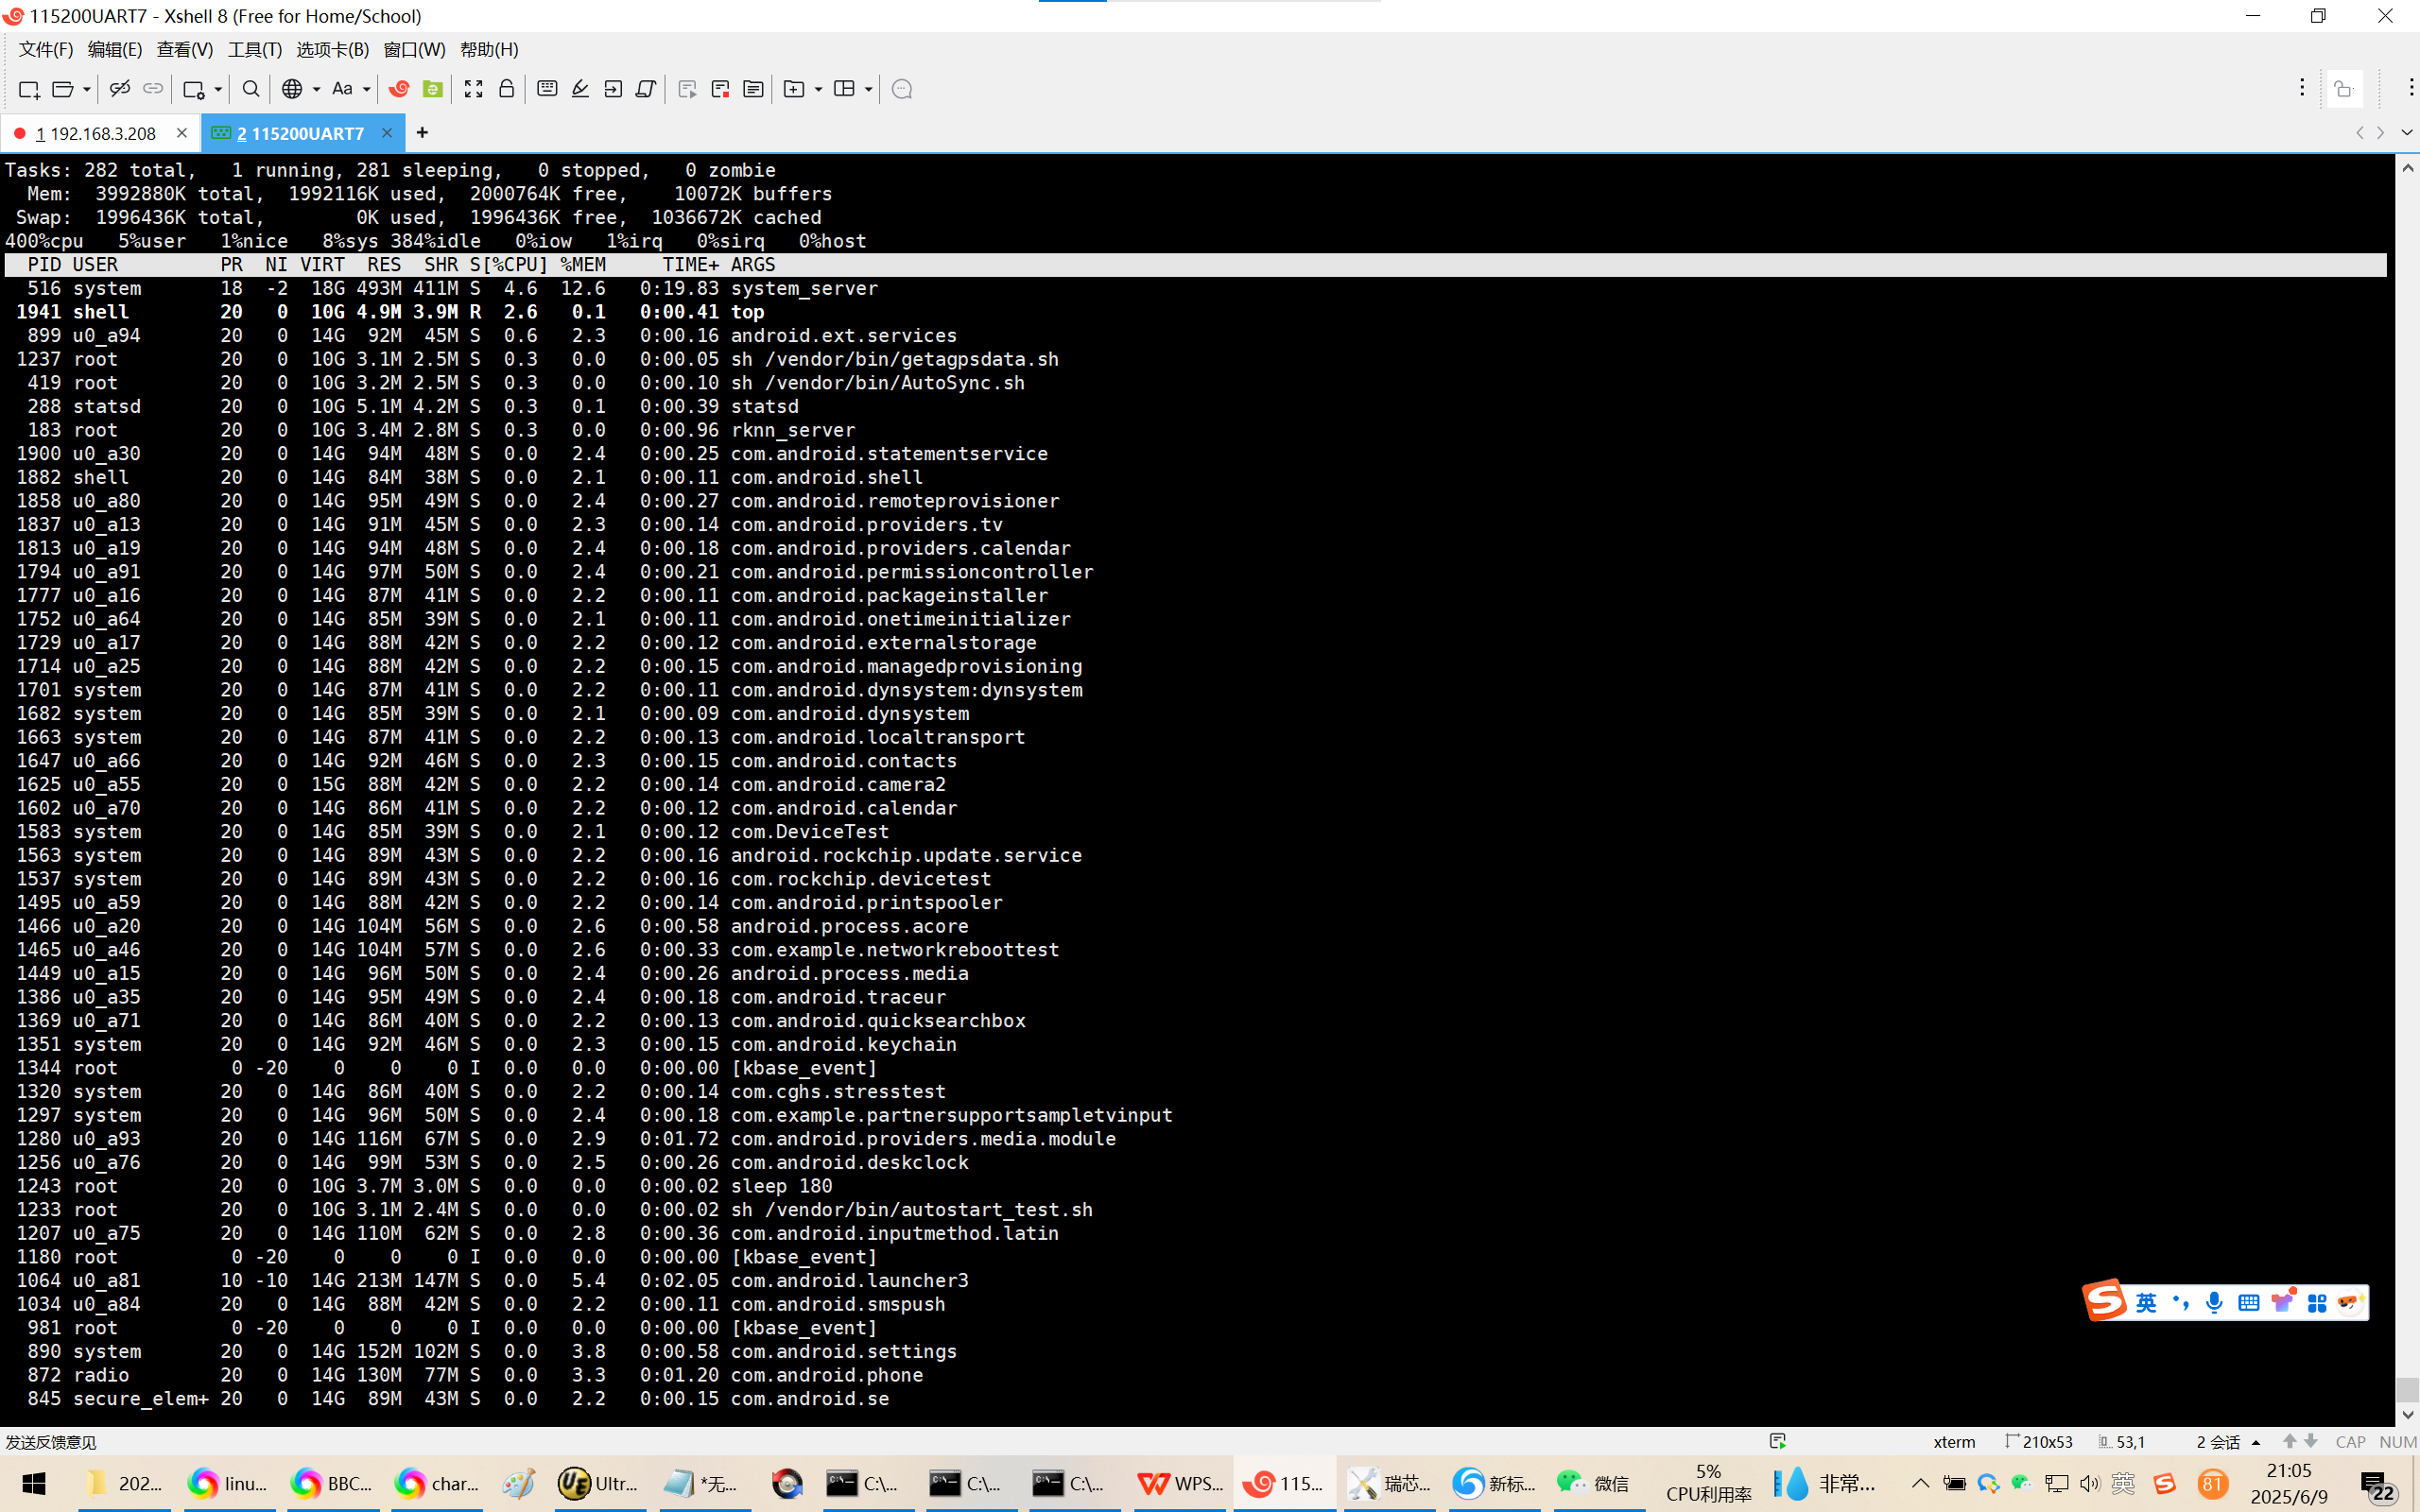
Task: Expand the font Aa dropdown arrow
Action: point(367,89)
